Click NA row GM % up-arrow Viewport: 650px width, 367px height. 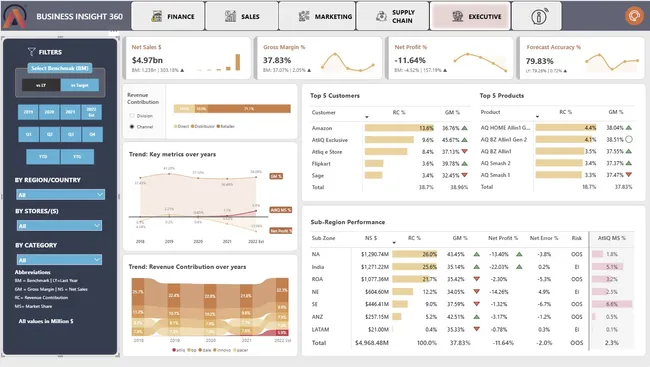[477, 254]
